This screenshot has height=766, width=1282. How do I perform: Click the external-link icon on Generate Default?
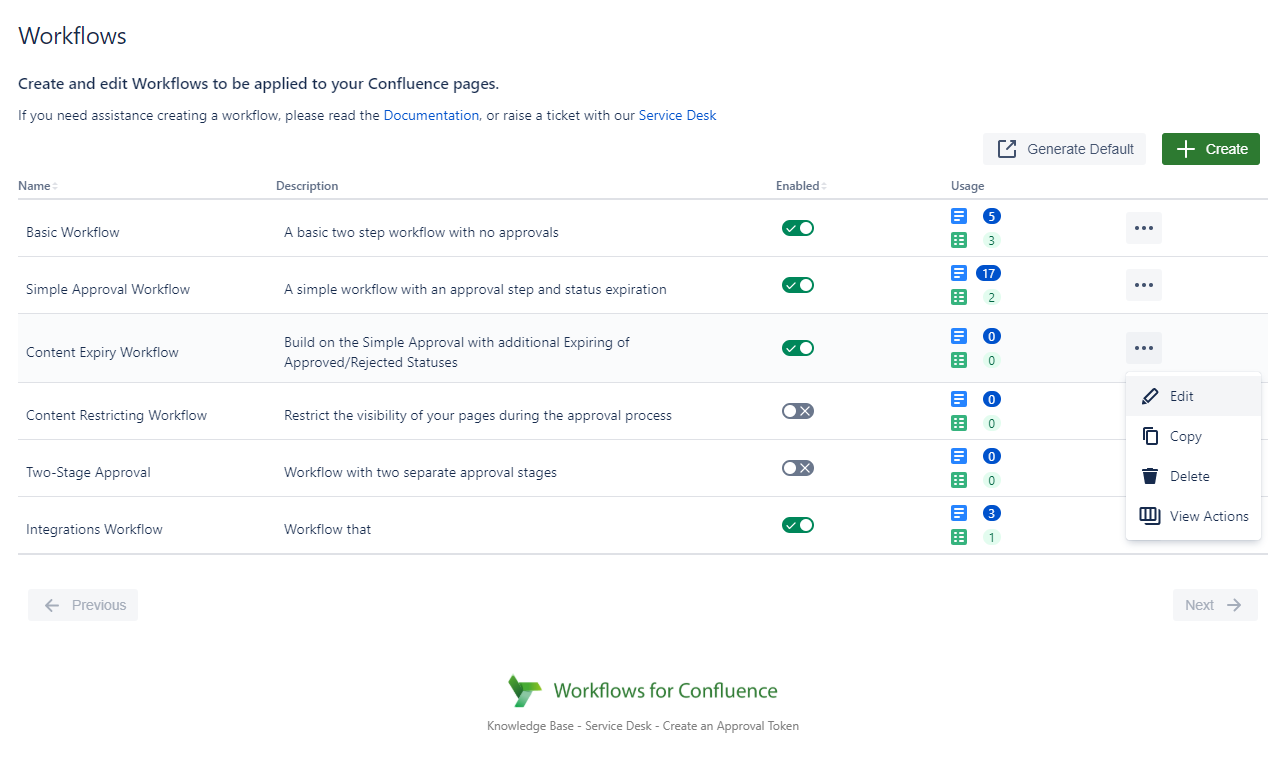(1006, 148)
